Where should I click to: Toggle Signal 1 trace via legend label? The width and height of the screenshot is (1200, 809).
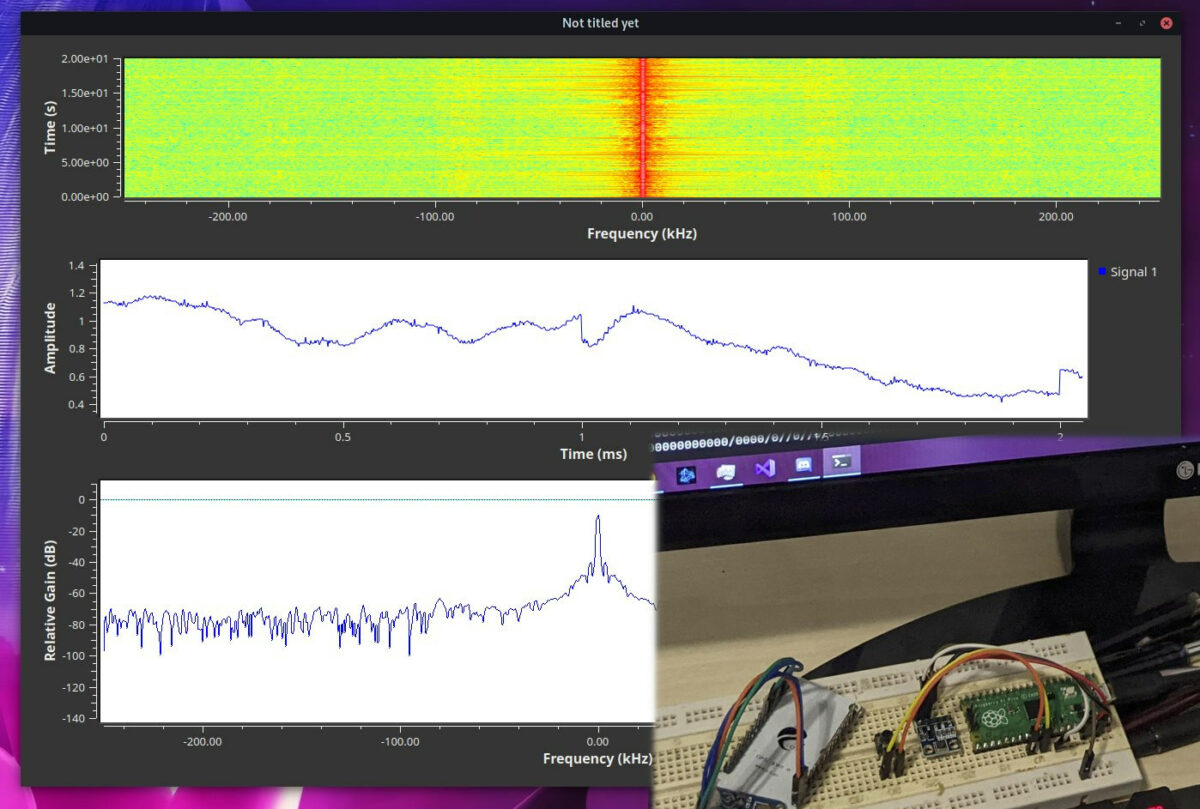pos(1133,272)
